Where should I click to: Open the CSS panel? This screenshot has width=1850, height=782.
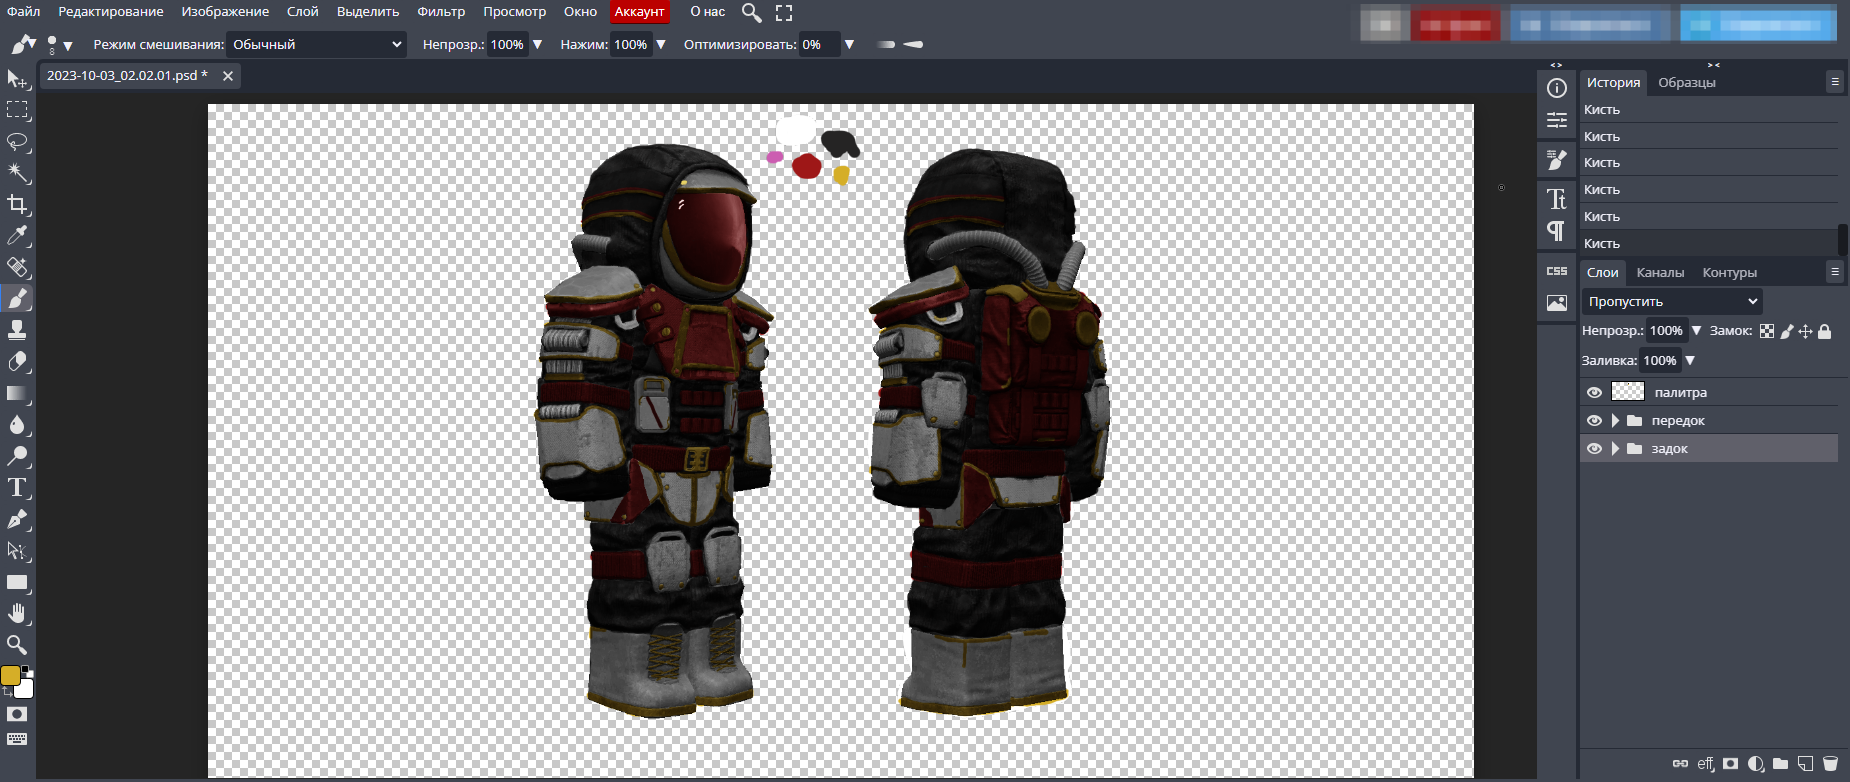(x=1557, y=271)
